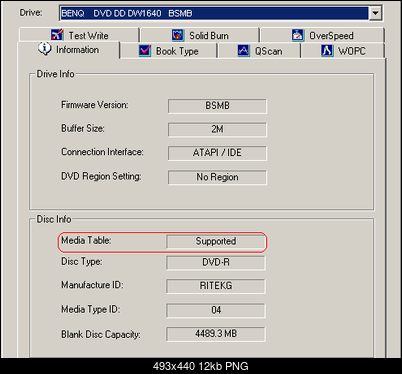Click the Firmware Version: label
402x374 pixels.
95,105
